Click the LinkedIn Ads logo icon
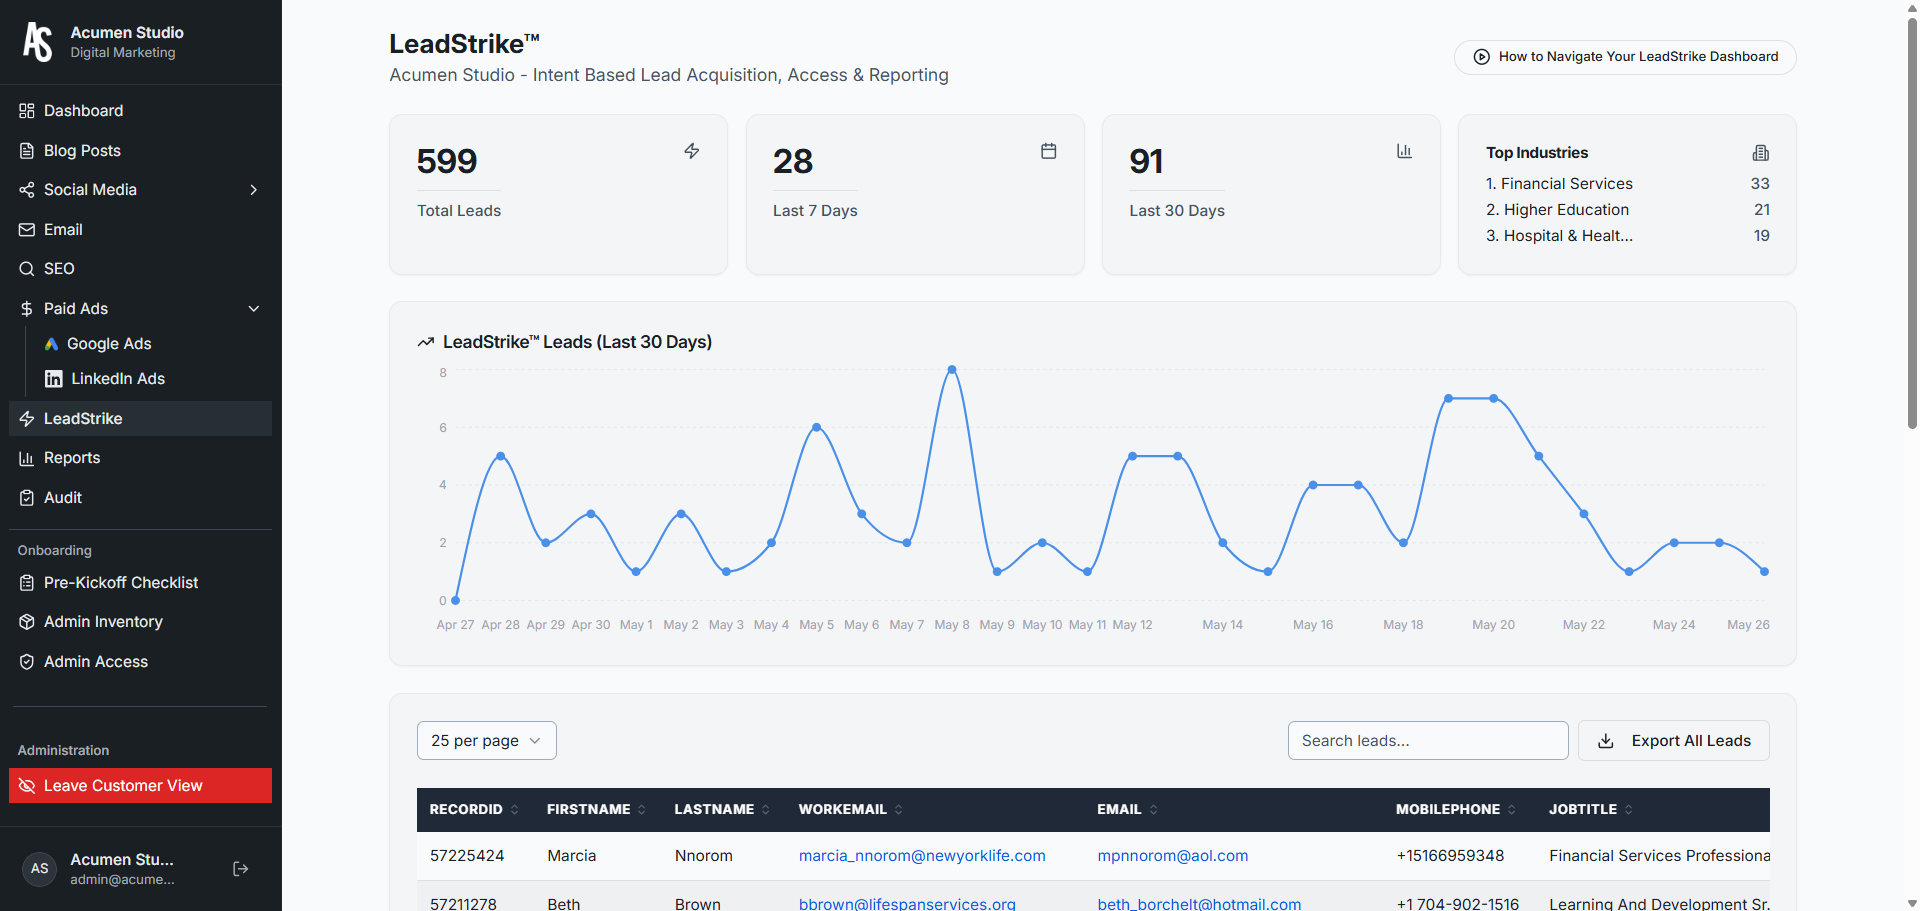This screenshot has height=911, width=1920. coord(54,379)
